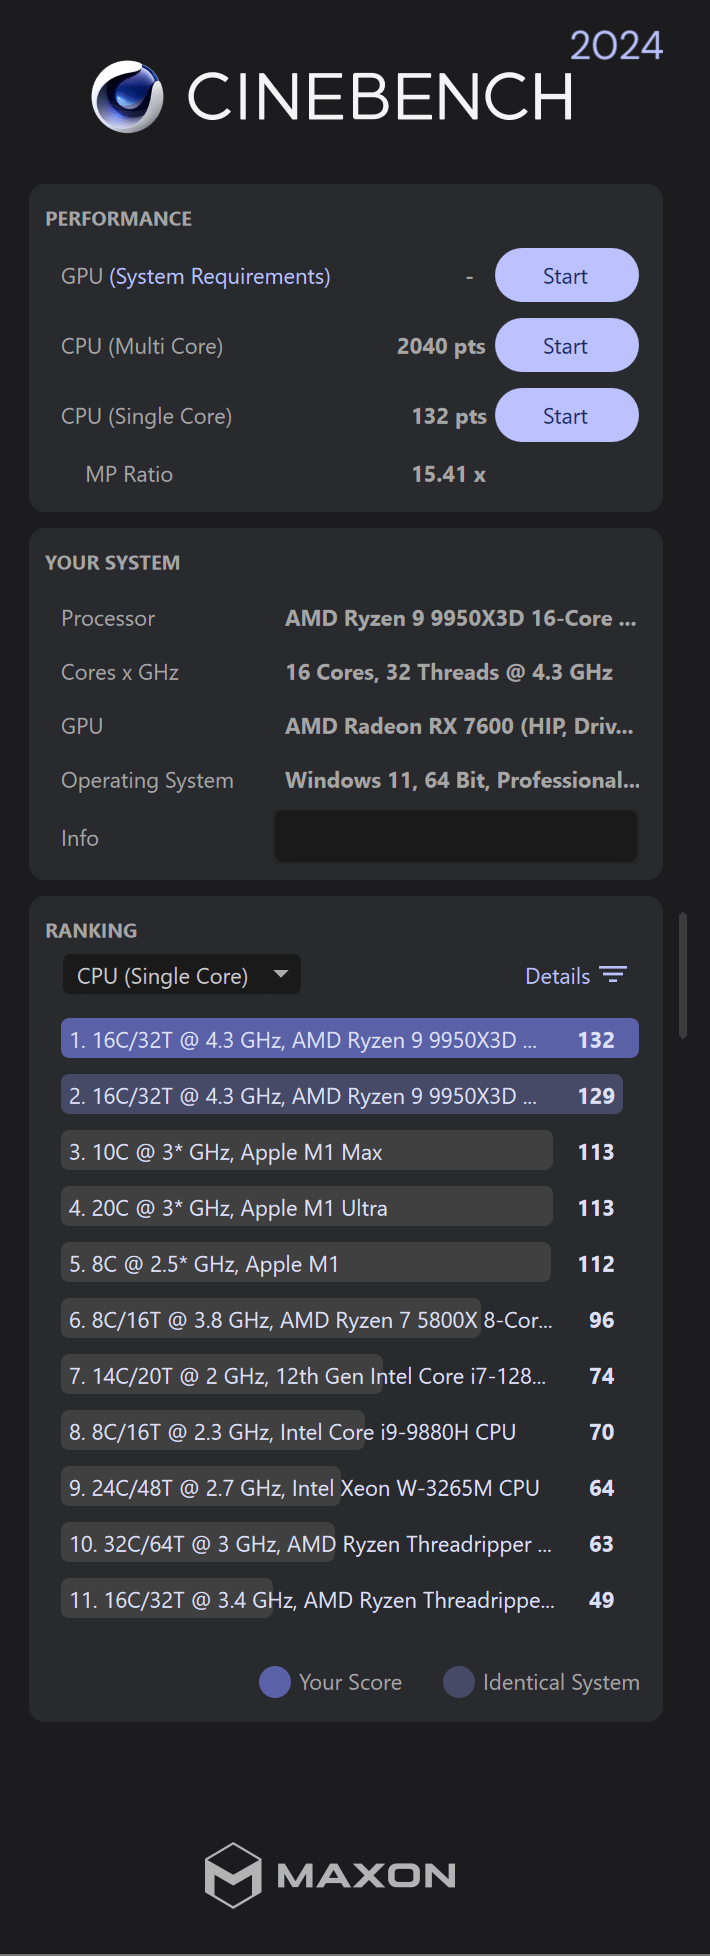Image resolution: width=710 pixels, height=1956 pixels.
Task: Select the Ryzen 7 5800X ranking row
Action: (x=310, y=1320)
